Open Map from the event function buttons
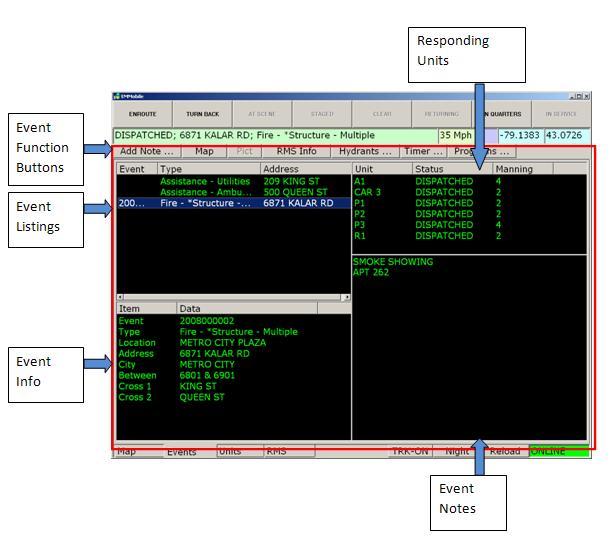Image resolution: width=612 pixels, height=539 pixels. [204, 152]
